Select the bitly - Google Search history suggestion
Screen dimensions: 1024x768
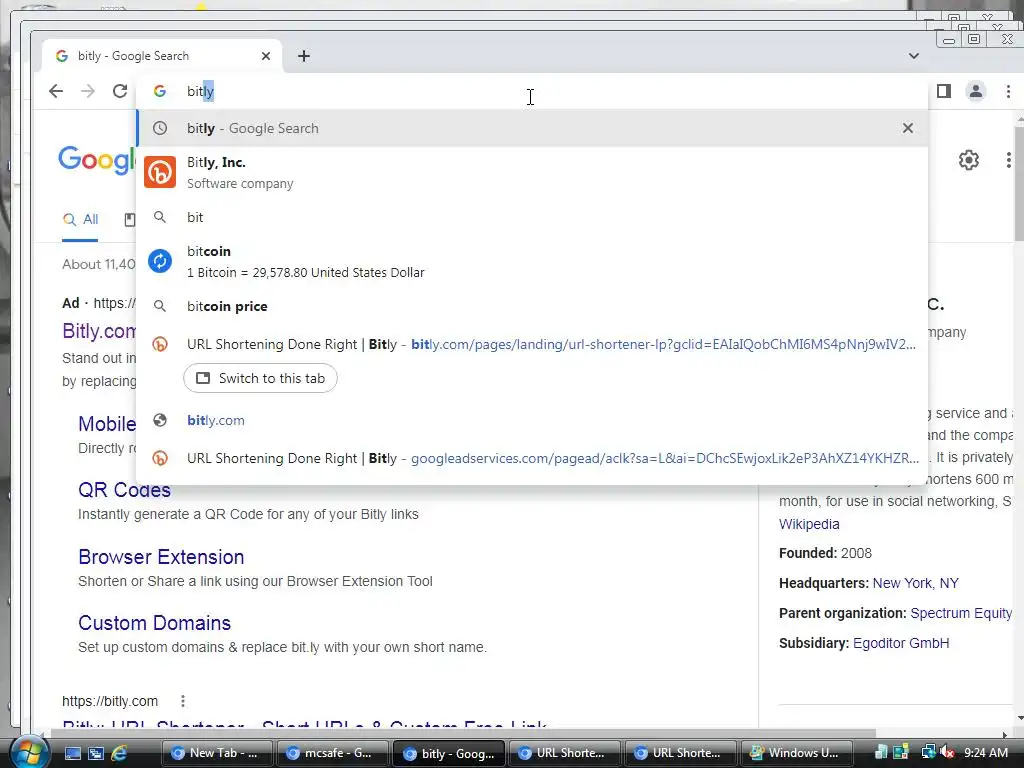[532, 128]
